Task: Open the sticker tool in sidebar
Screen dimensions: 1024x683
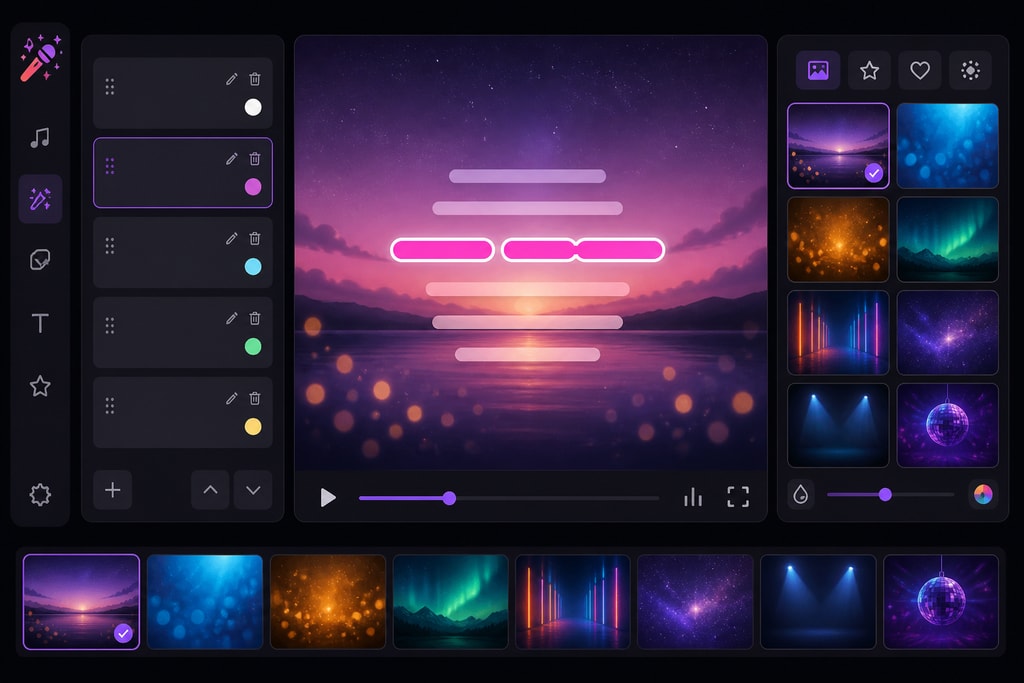Action: coord(40,260)
